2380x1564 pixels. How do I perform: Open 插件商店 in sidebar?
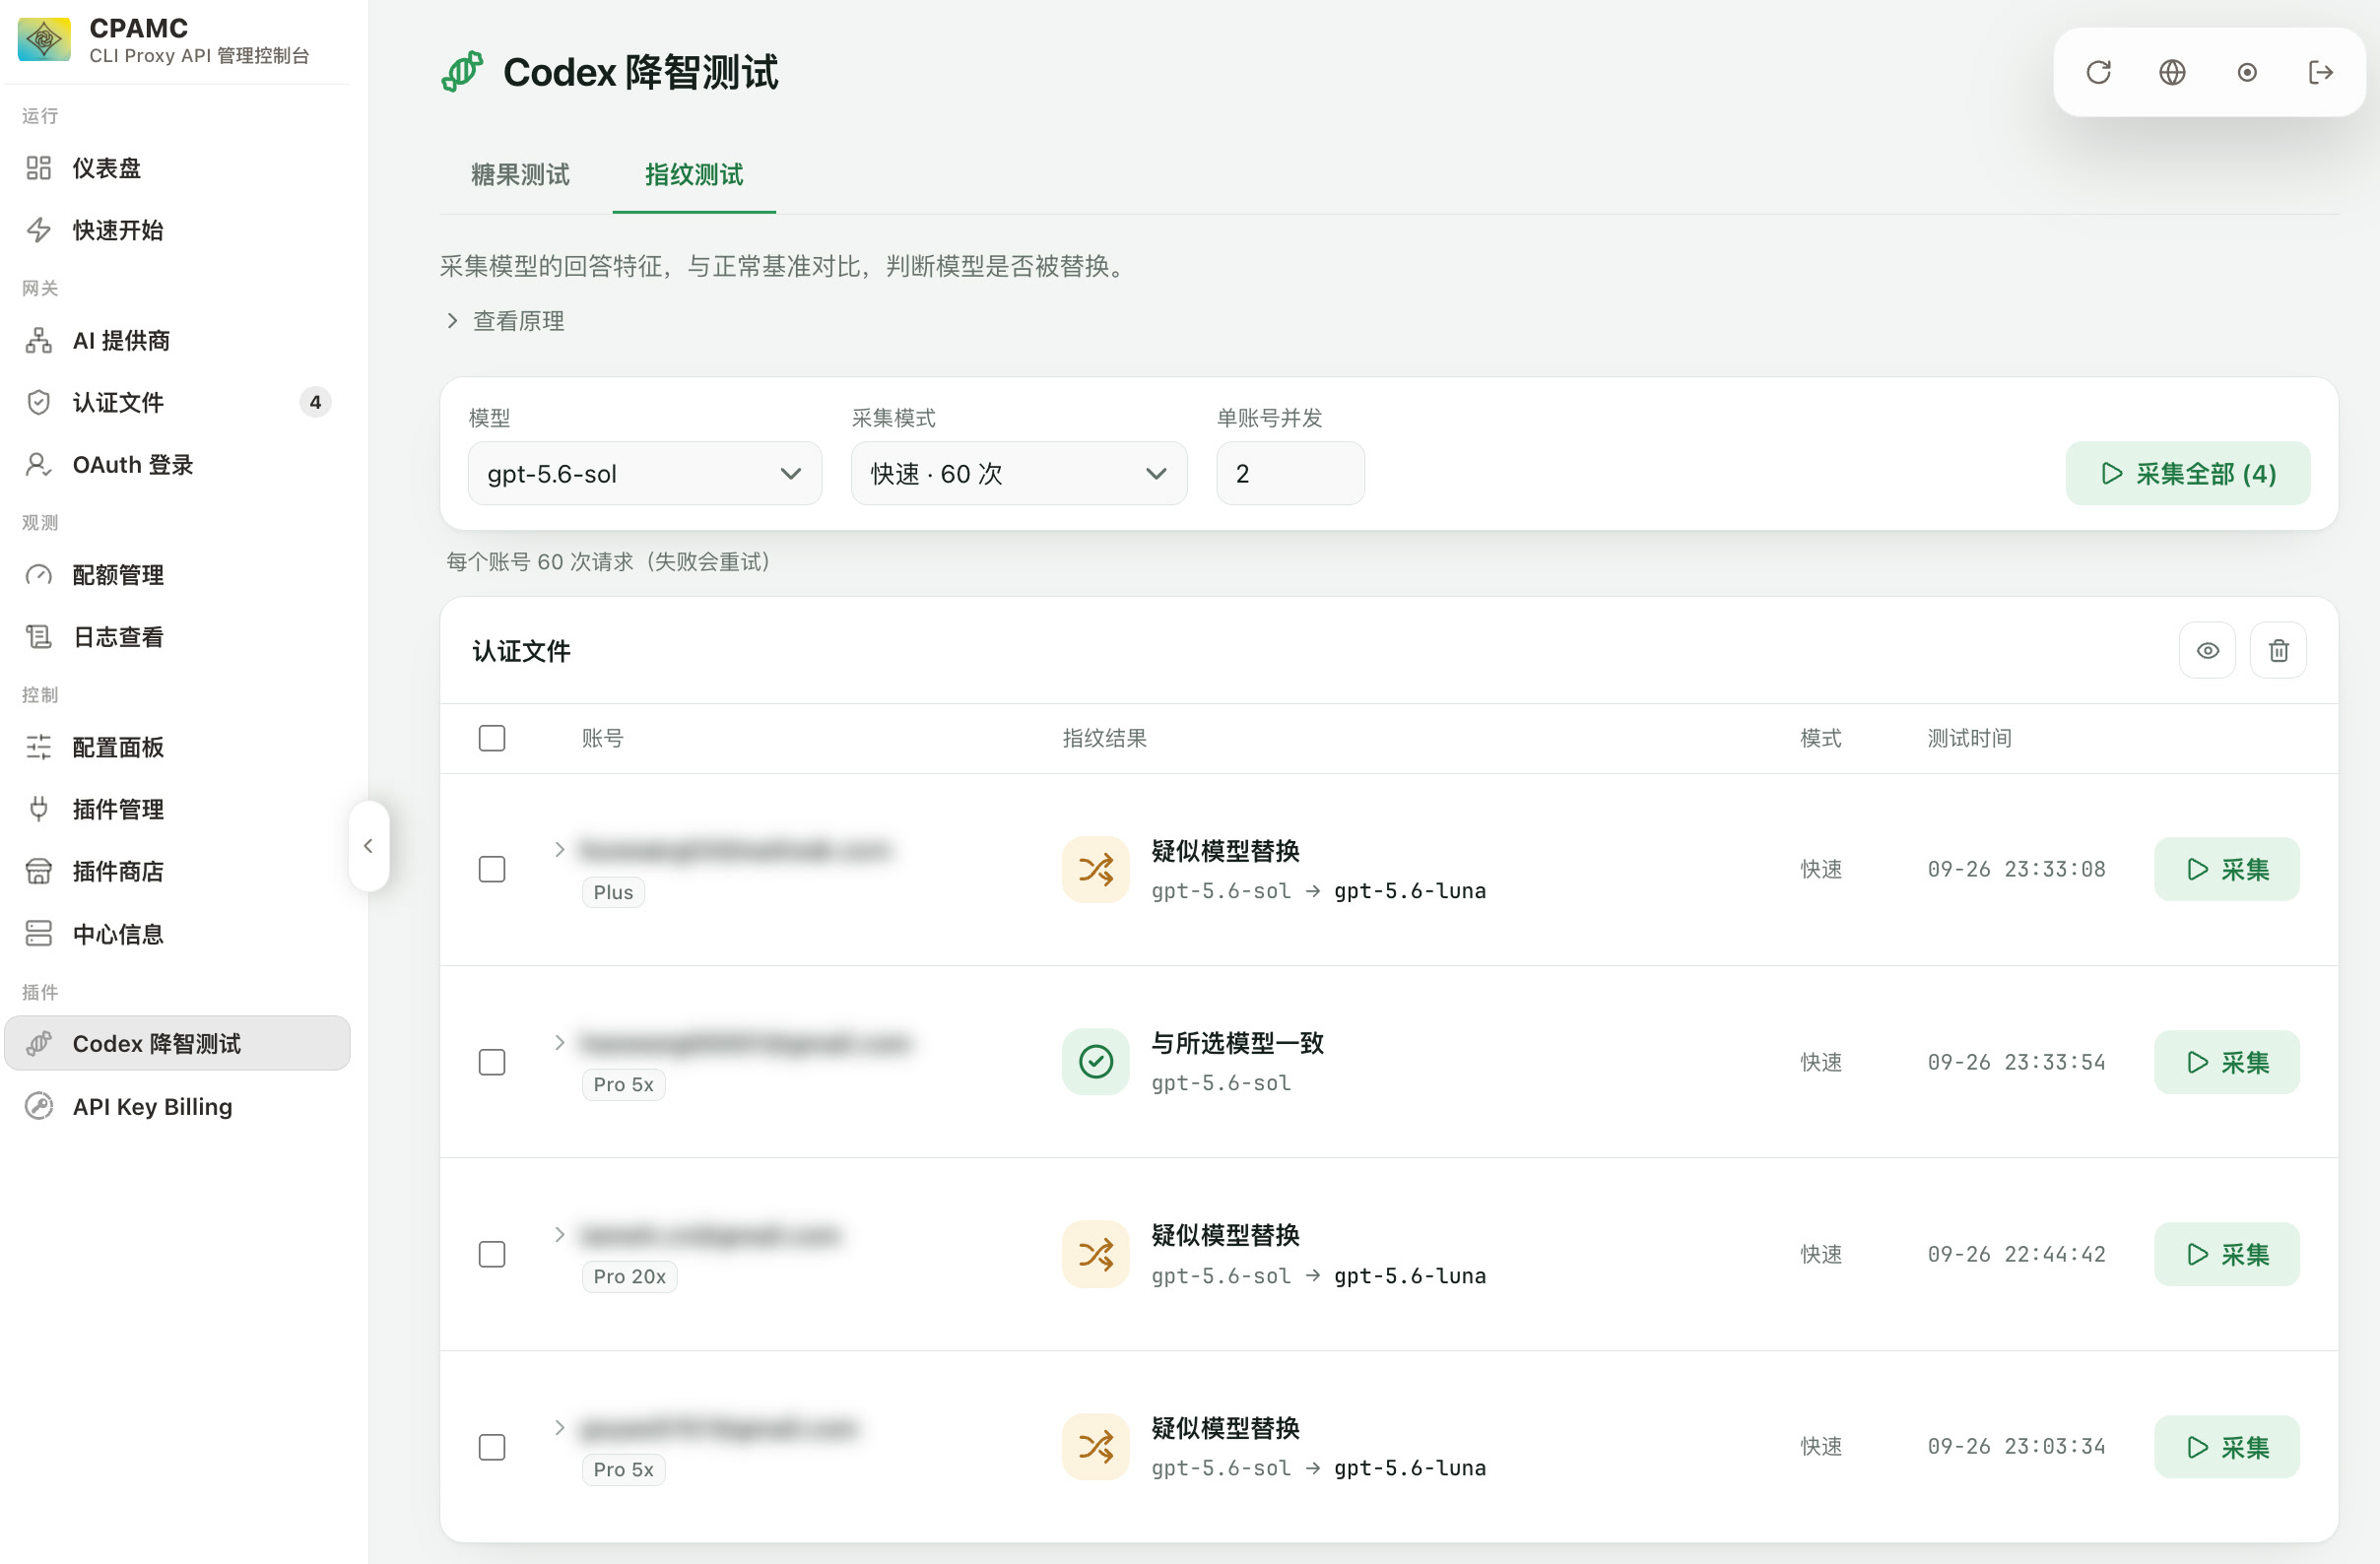coord(177,871)
